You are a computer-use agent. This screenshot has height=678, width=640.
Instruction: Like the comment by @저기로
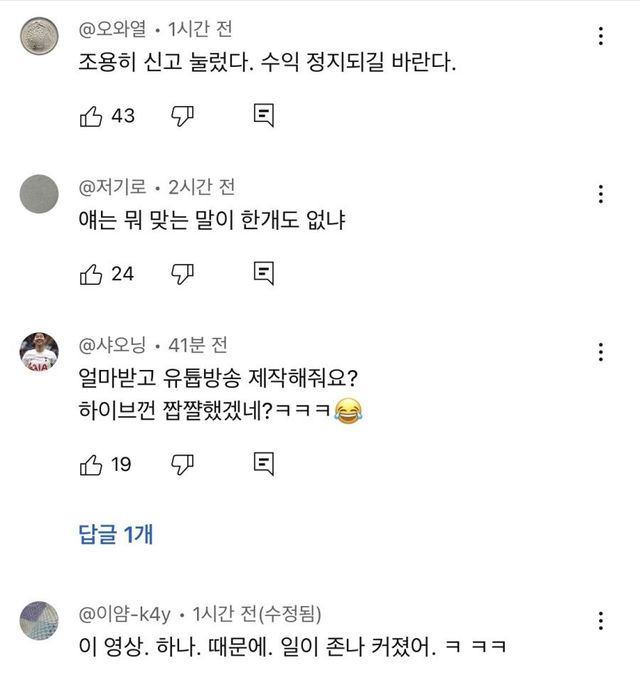(x=91, y=272)
